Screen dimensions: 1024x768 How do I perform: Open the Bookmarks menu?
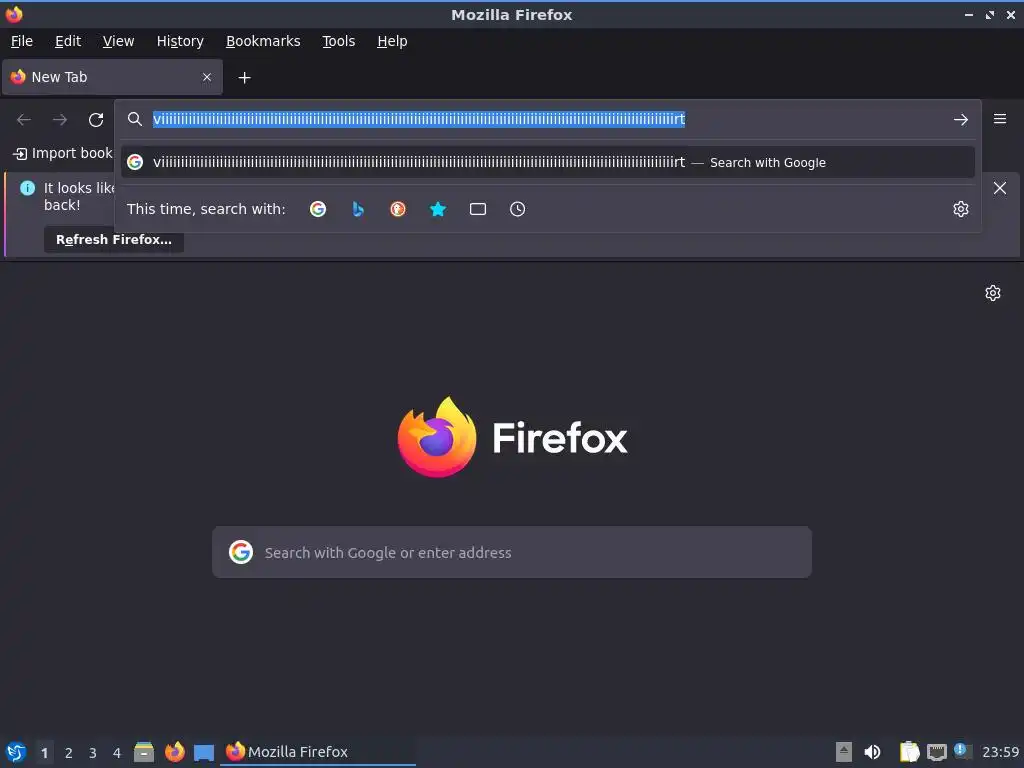point(263,41)
